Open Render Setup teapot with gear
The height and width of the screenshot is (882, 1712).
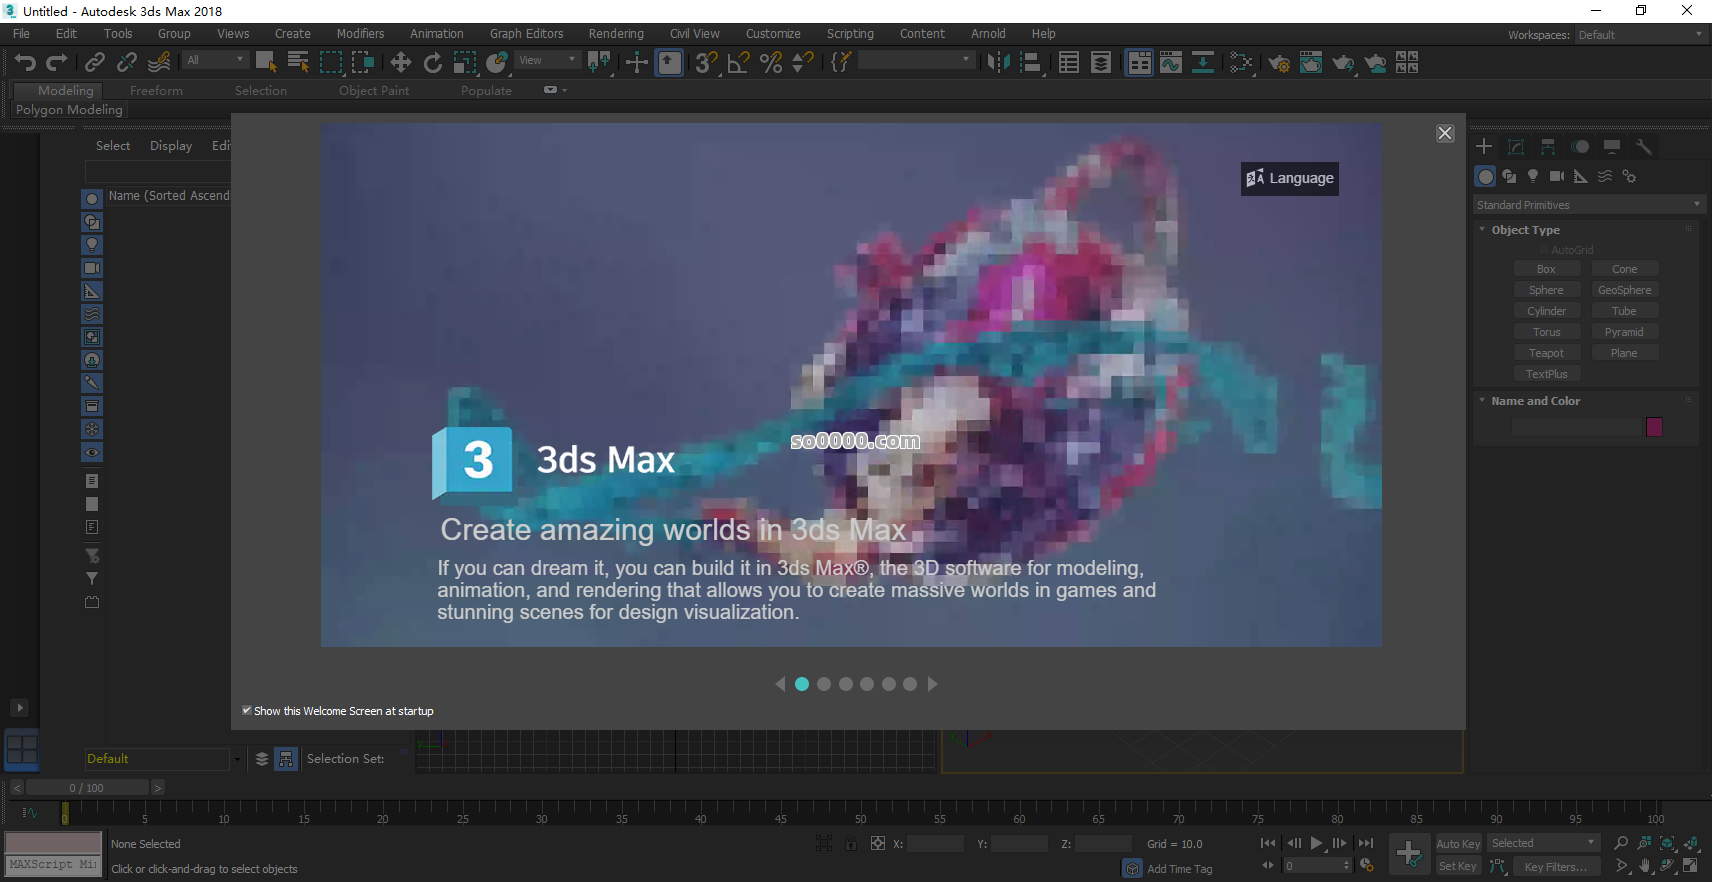coord(1279,63)
